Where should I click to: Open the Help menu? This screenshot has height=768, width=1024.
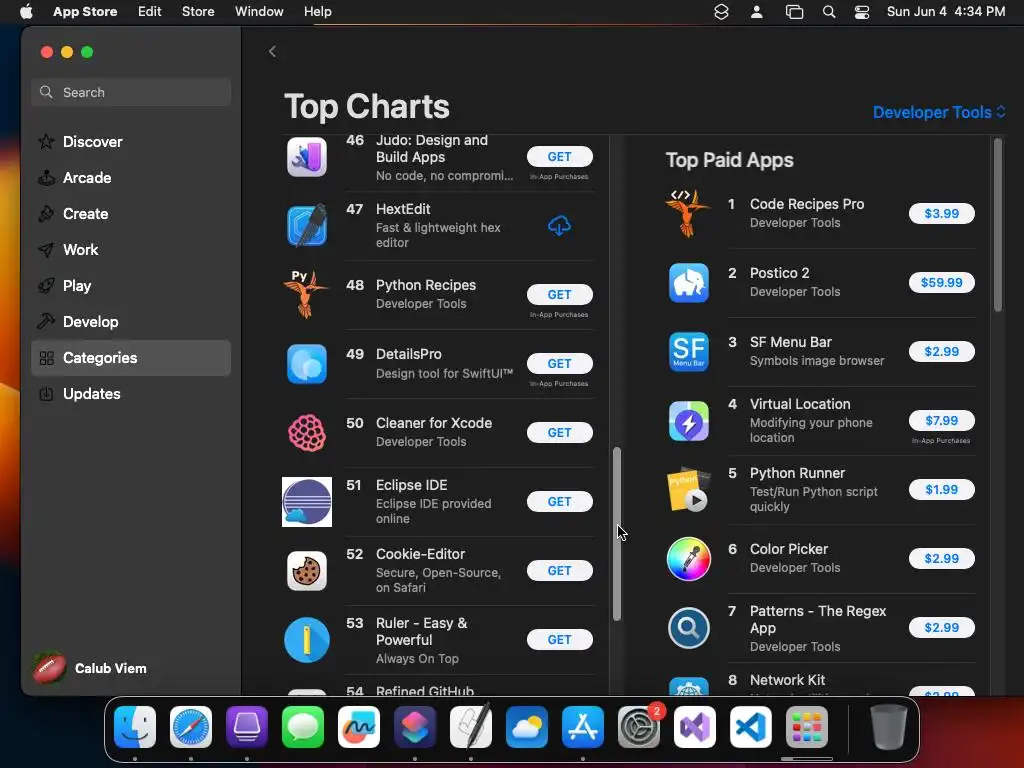tap(317, 12)
